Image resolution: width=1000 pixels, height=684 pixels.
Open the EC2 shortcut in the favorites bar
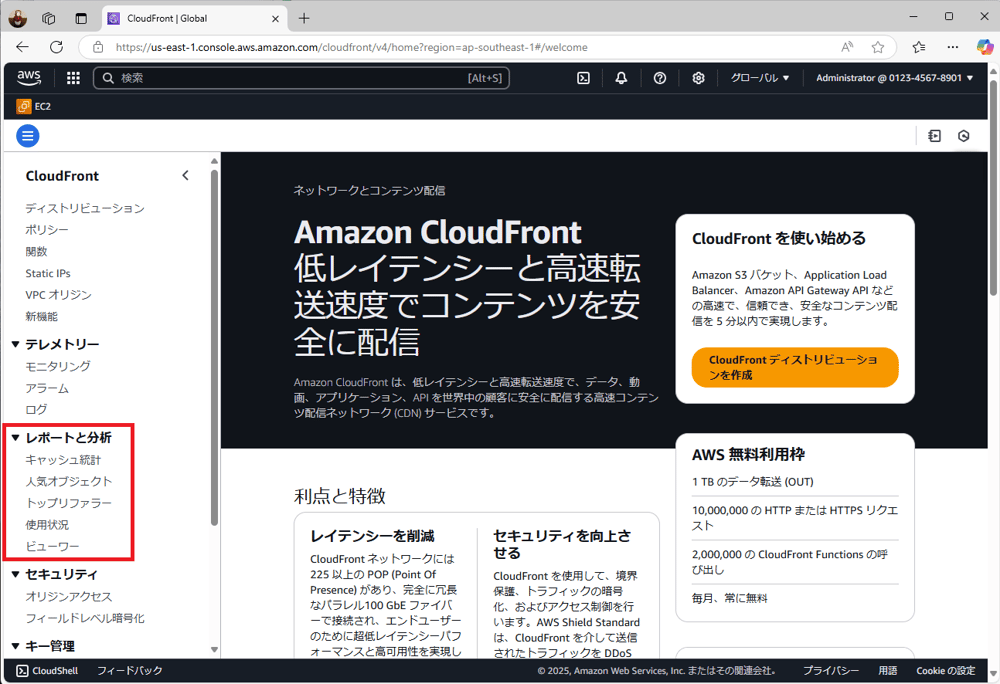(x=34, y=106)
